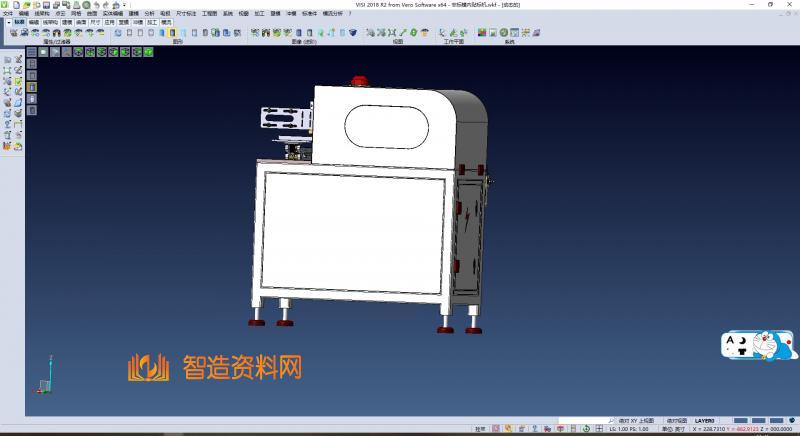800x436 pixels.
Task: Click the globe icon at the status bar's right end
Action: 790,420
